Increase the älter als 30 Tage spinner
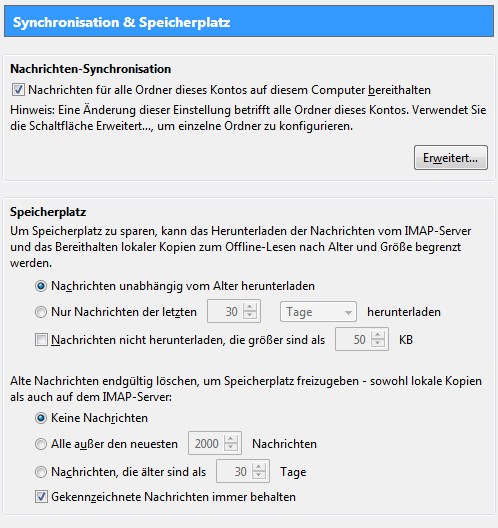The image size is (498, 528). tap(259, 467)
